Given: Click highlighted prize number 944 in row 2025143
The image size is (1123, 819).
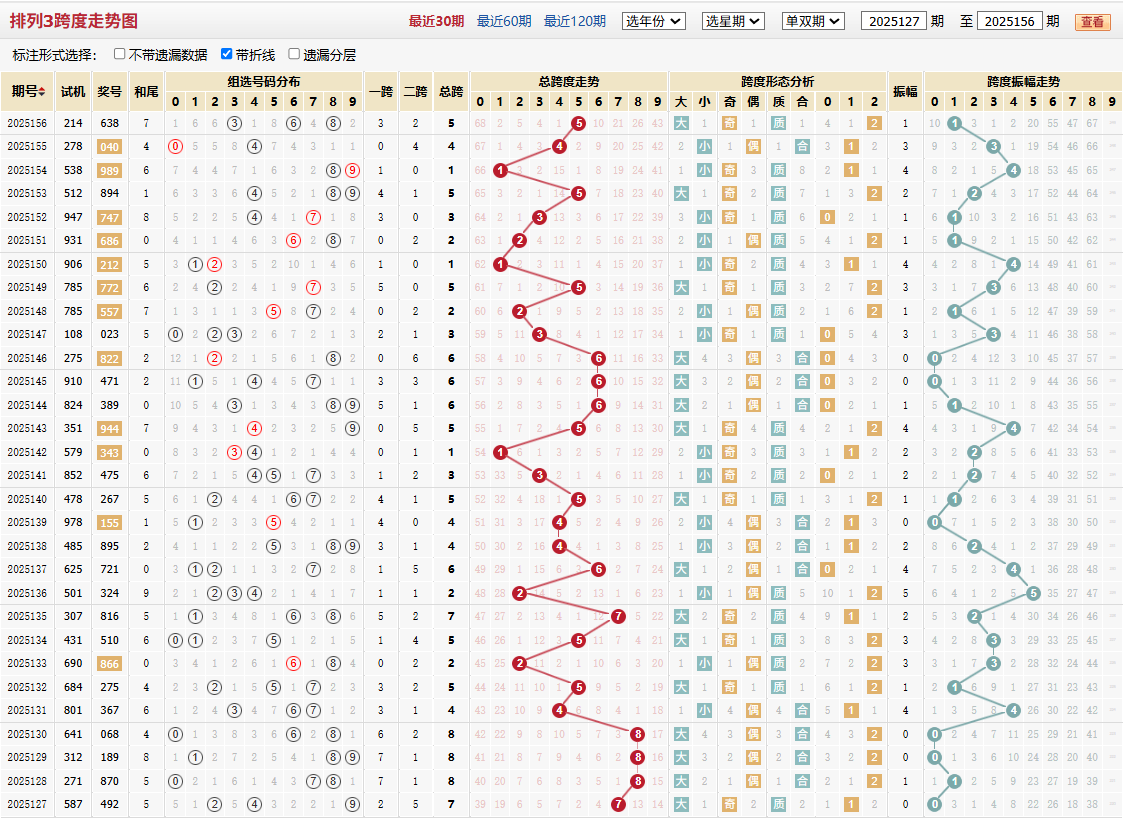Looking at the screenshot, I should 110,429.
